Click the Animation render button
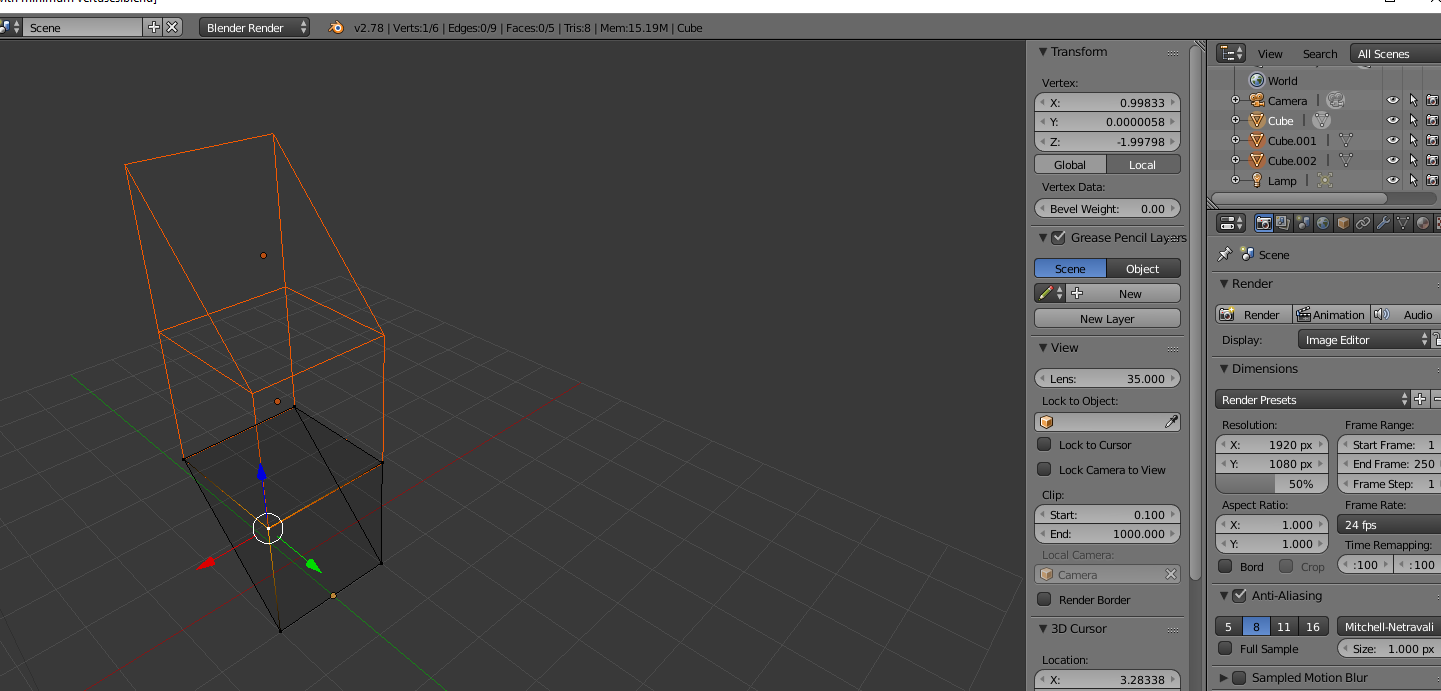This screenshot has width=1441, height=691. click(x=1330, y=315)
